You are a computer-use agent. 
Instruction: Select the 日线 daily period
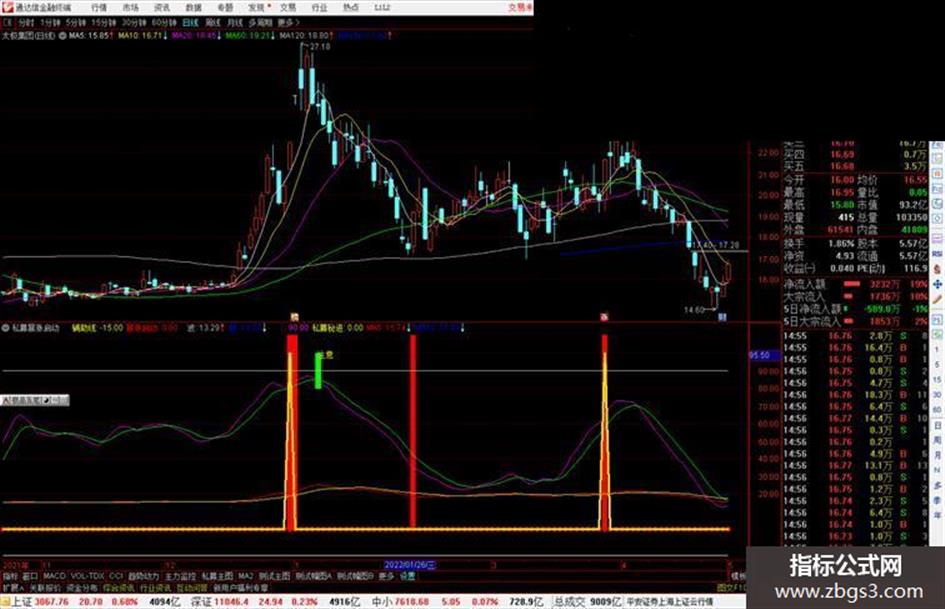[x=190, y=22]
